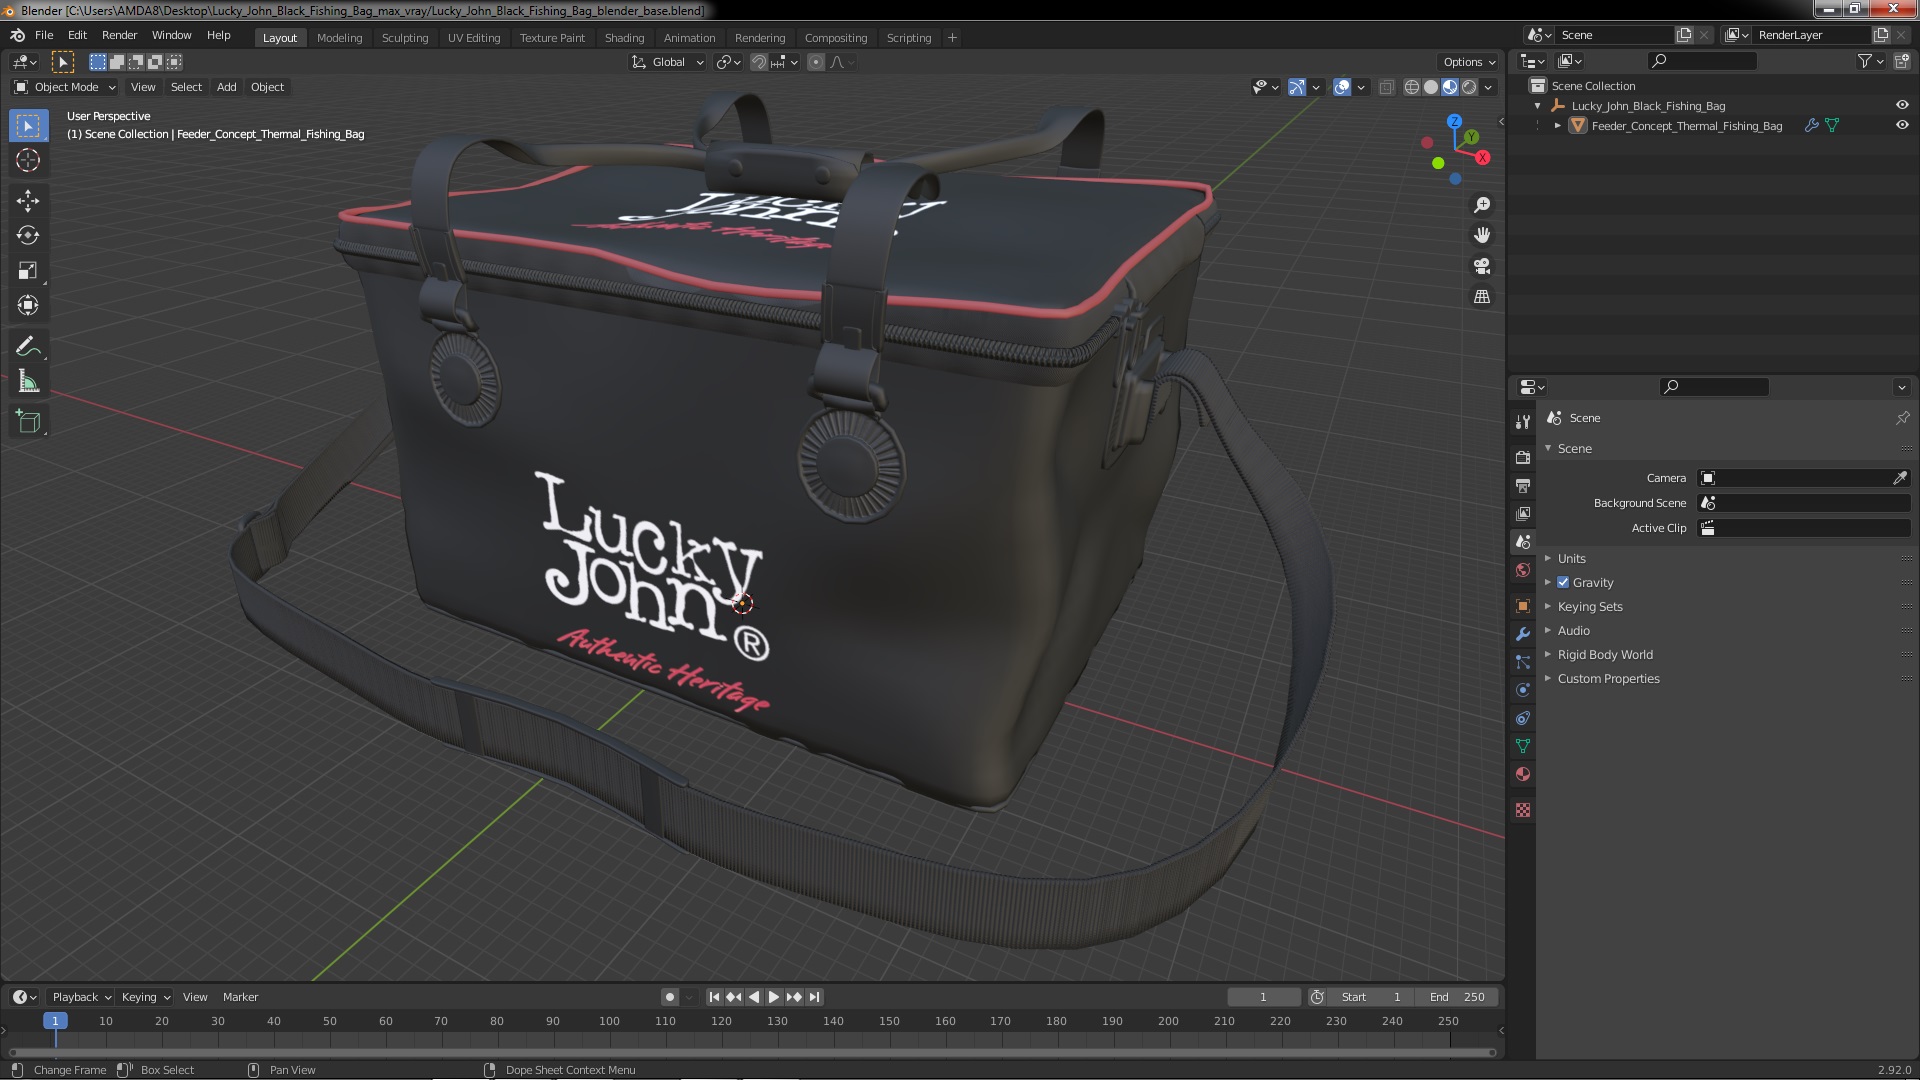Play the animation forward
This screenshot has width=1920, height=1080.
click(774, 997)
